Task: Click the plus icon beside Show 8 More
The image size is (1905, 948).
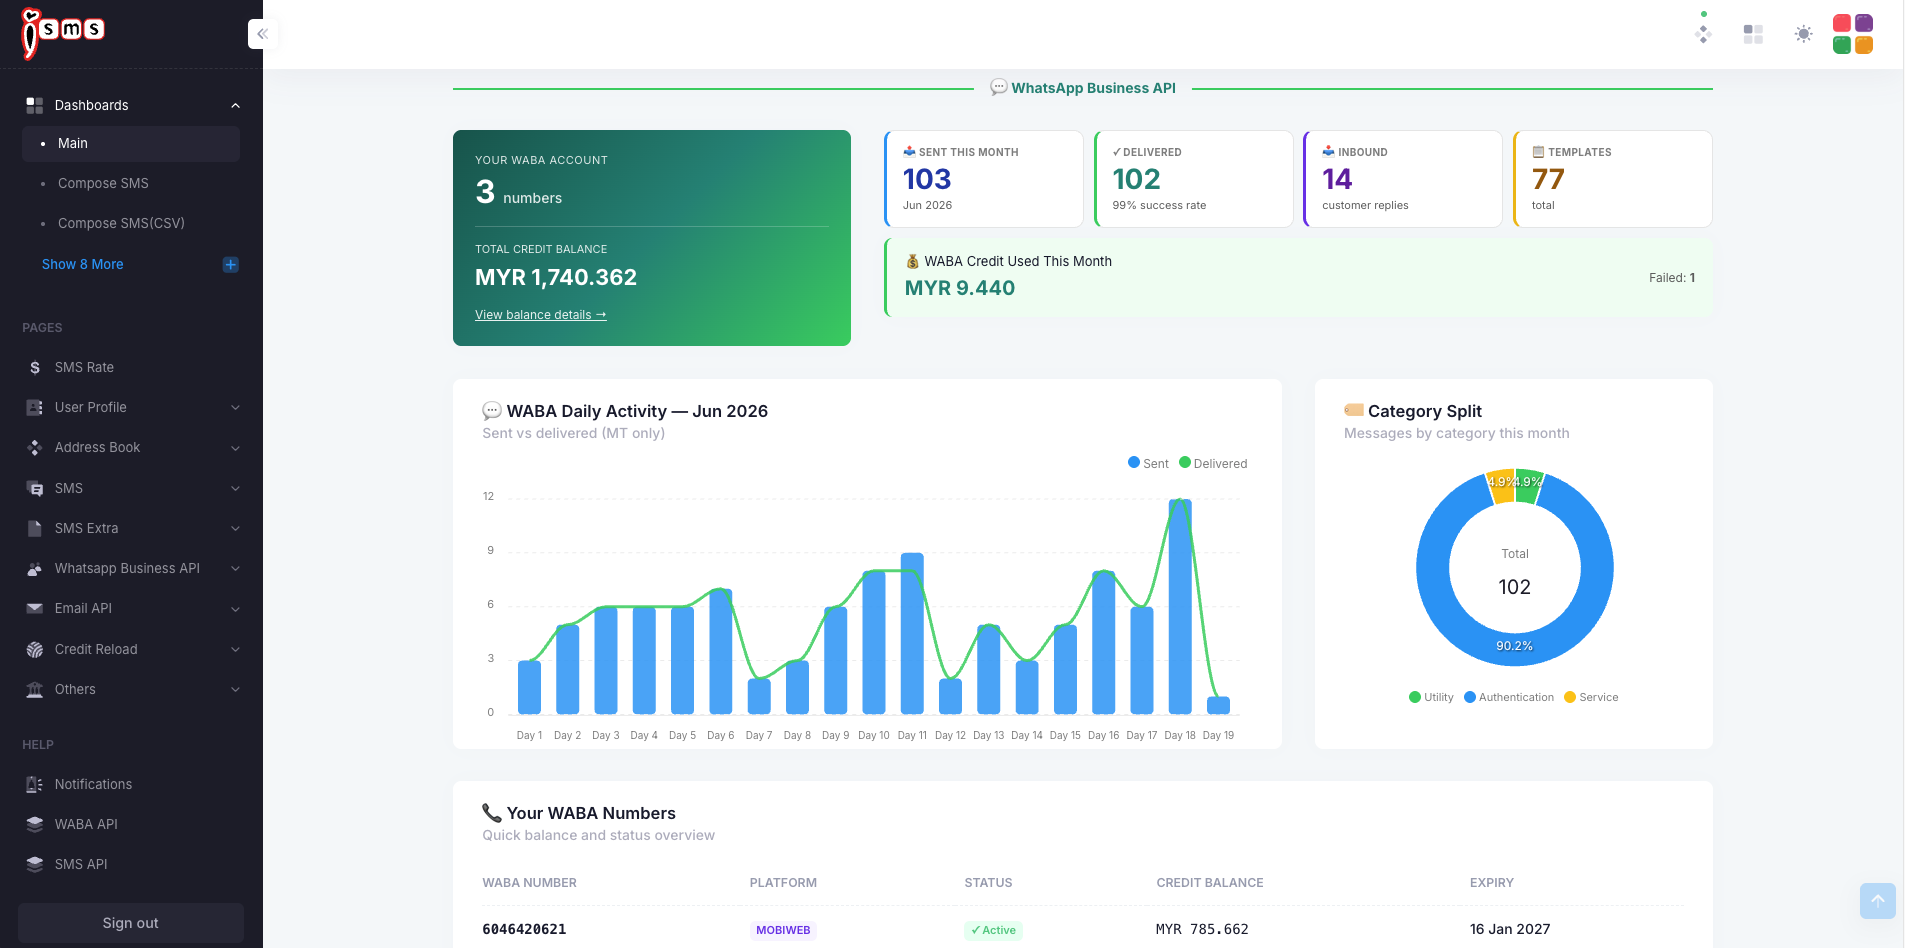Action: tap(231, 265)
